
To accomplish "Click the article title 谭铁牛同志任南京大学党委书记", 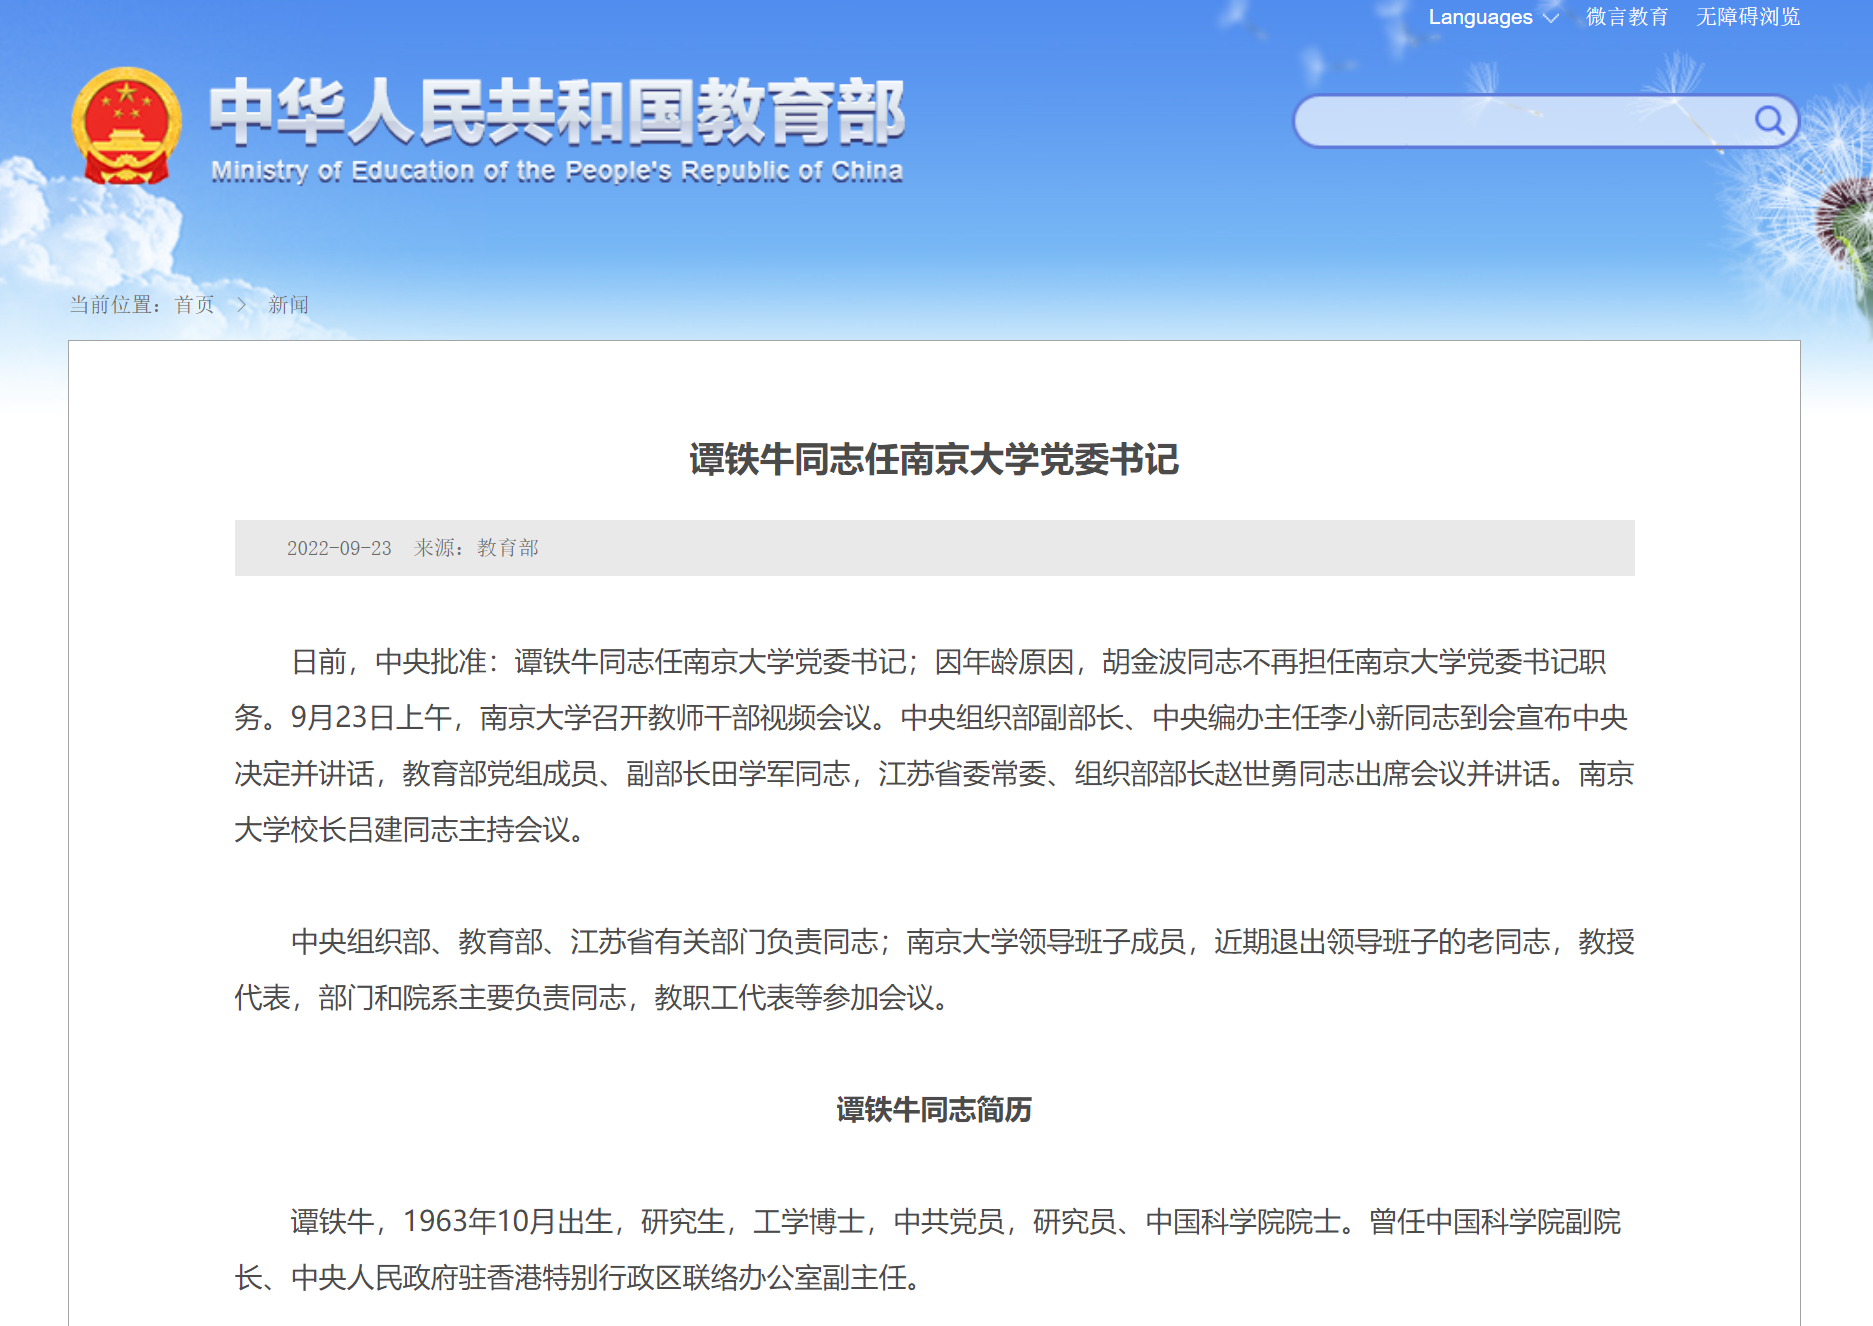I will 934,460.
